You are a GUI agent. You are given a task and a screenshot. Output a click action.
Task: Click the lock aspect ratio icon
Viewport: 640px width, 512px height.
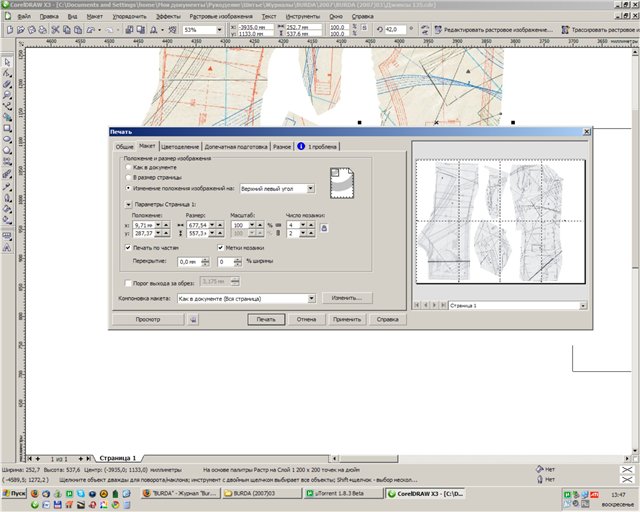[x=324, y=227]
